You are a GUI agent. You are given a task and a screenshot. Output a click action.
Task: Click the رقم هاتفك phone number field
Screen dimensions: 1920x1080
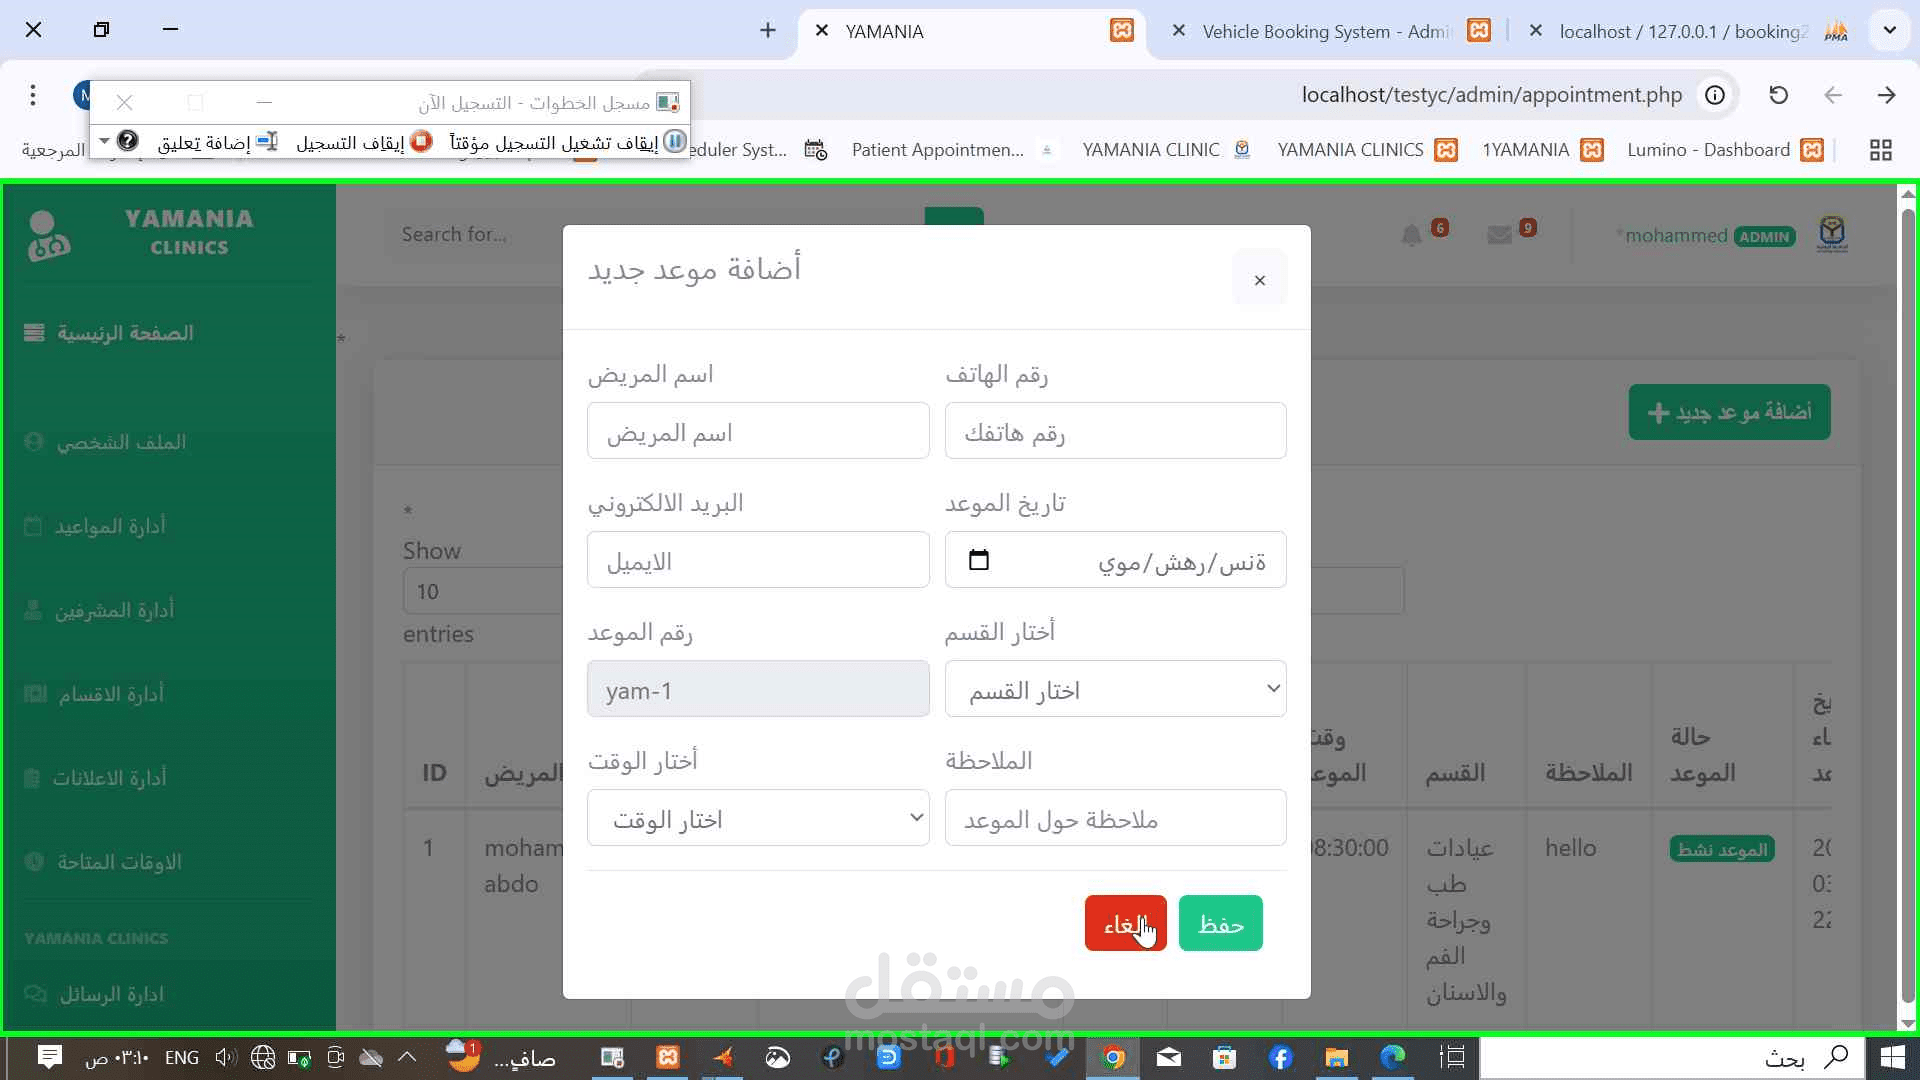1115,431
